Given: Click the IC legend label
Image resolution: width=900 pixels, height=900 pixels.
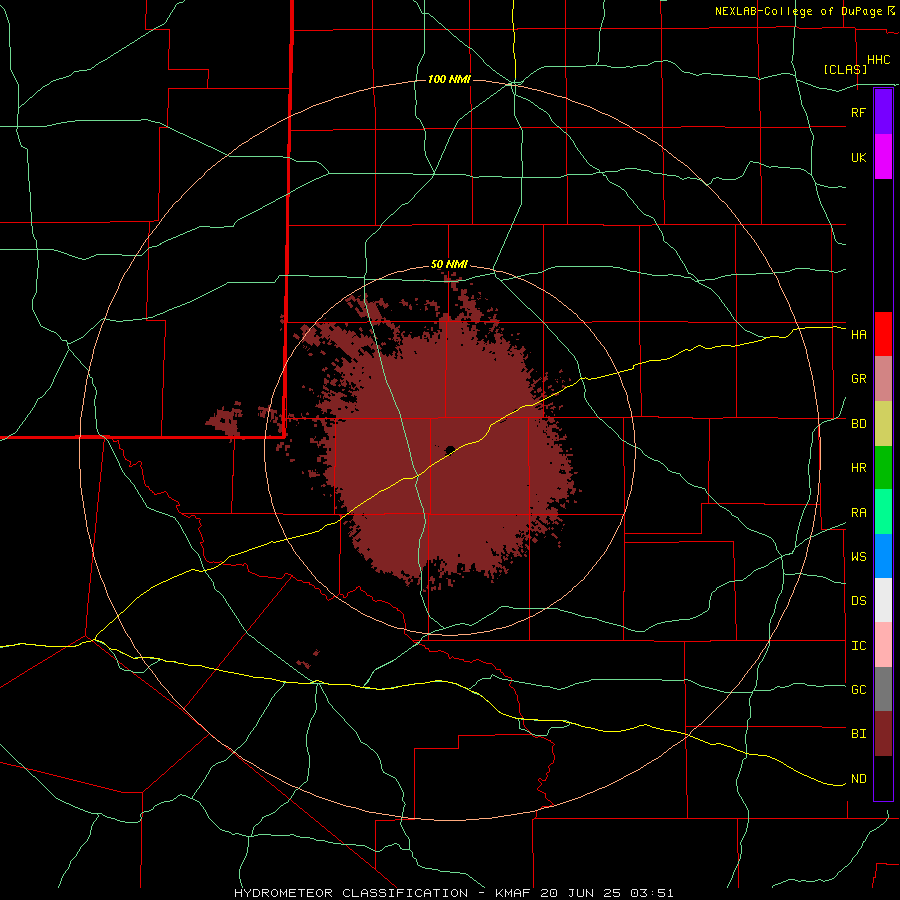Looking at the screenshot, I should tap(858, 646).
